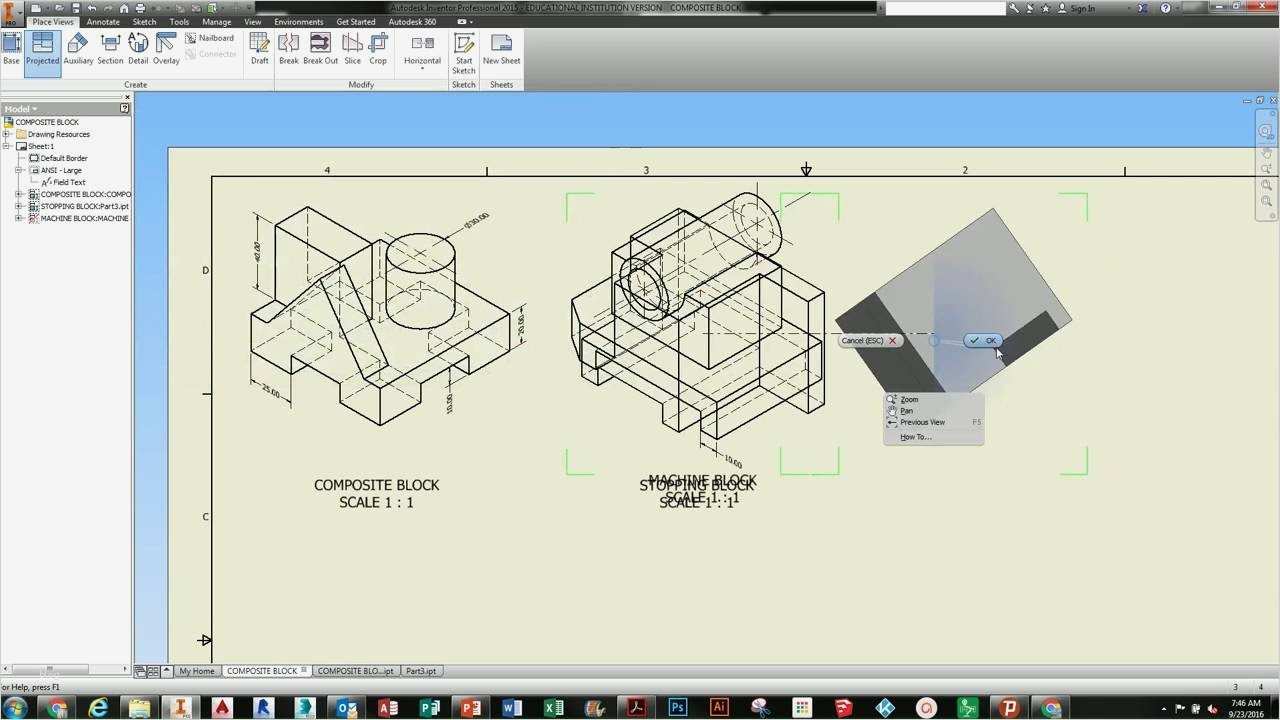Apply the Break tool
This screenshot has width=1280, height=720.
click(289, 49)
